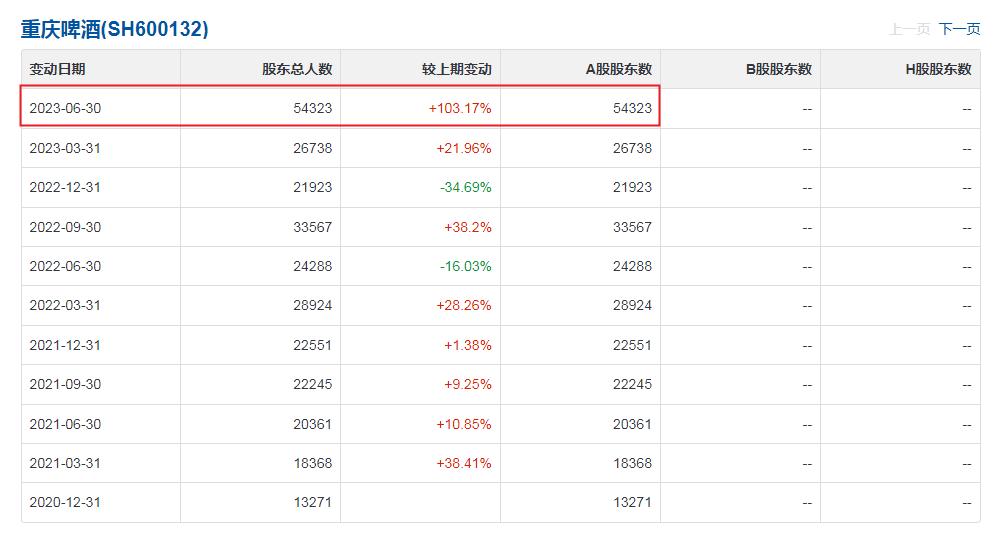Click the date 2022-03-31
The height and width of the screenshot is (539, 1001).
65,305
